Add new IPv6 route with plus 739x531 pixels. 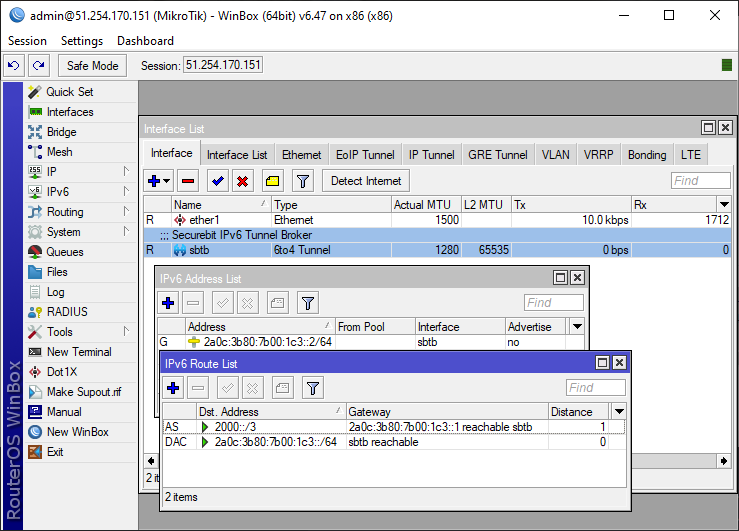tap(173, 388)
